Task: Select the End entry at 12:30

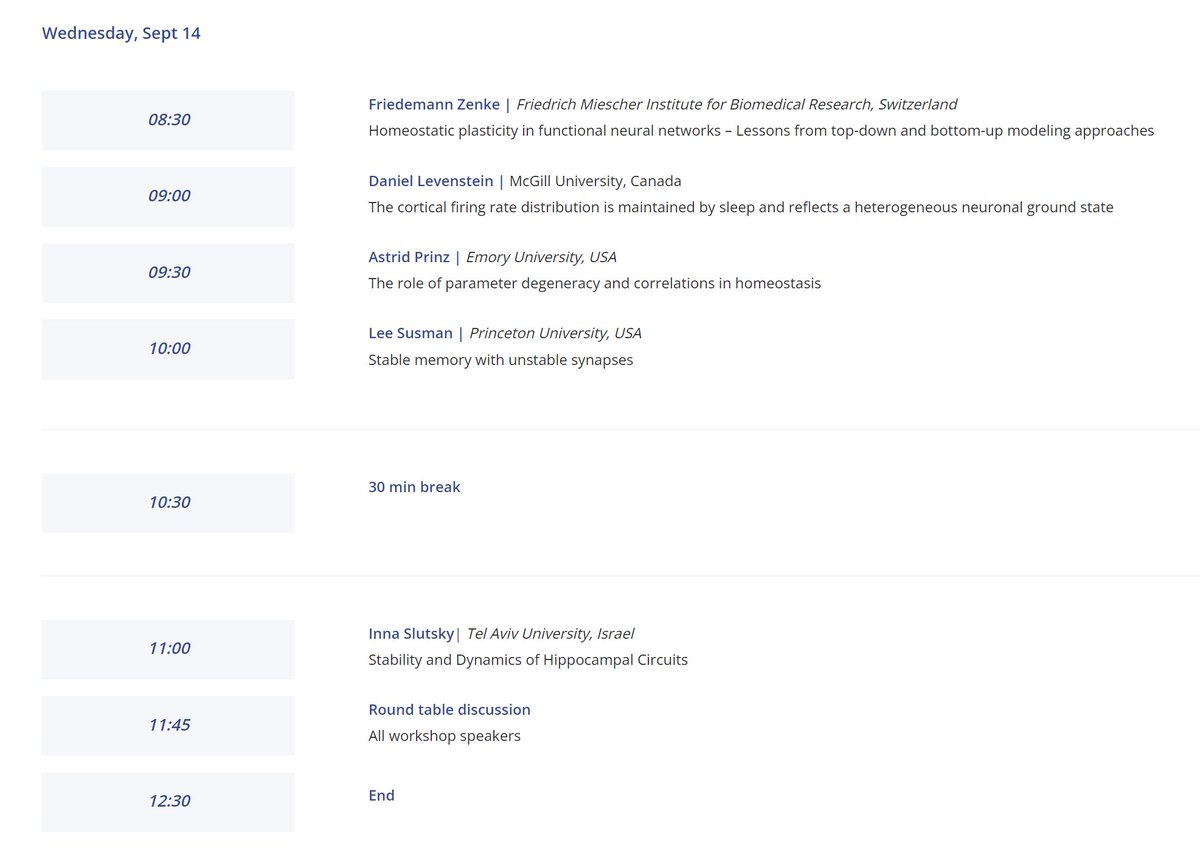Action: 380,795
